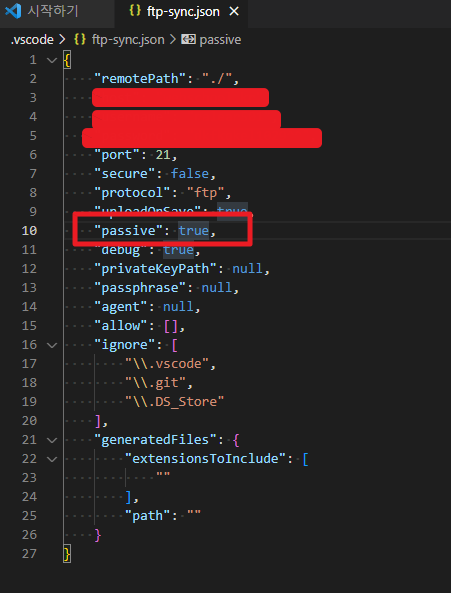Viewport: 451px width, 593px height.
Task: Click the true value on passive line
Action: click(x=194, y=231)
